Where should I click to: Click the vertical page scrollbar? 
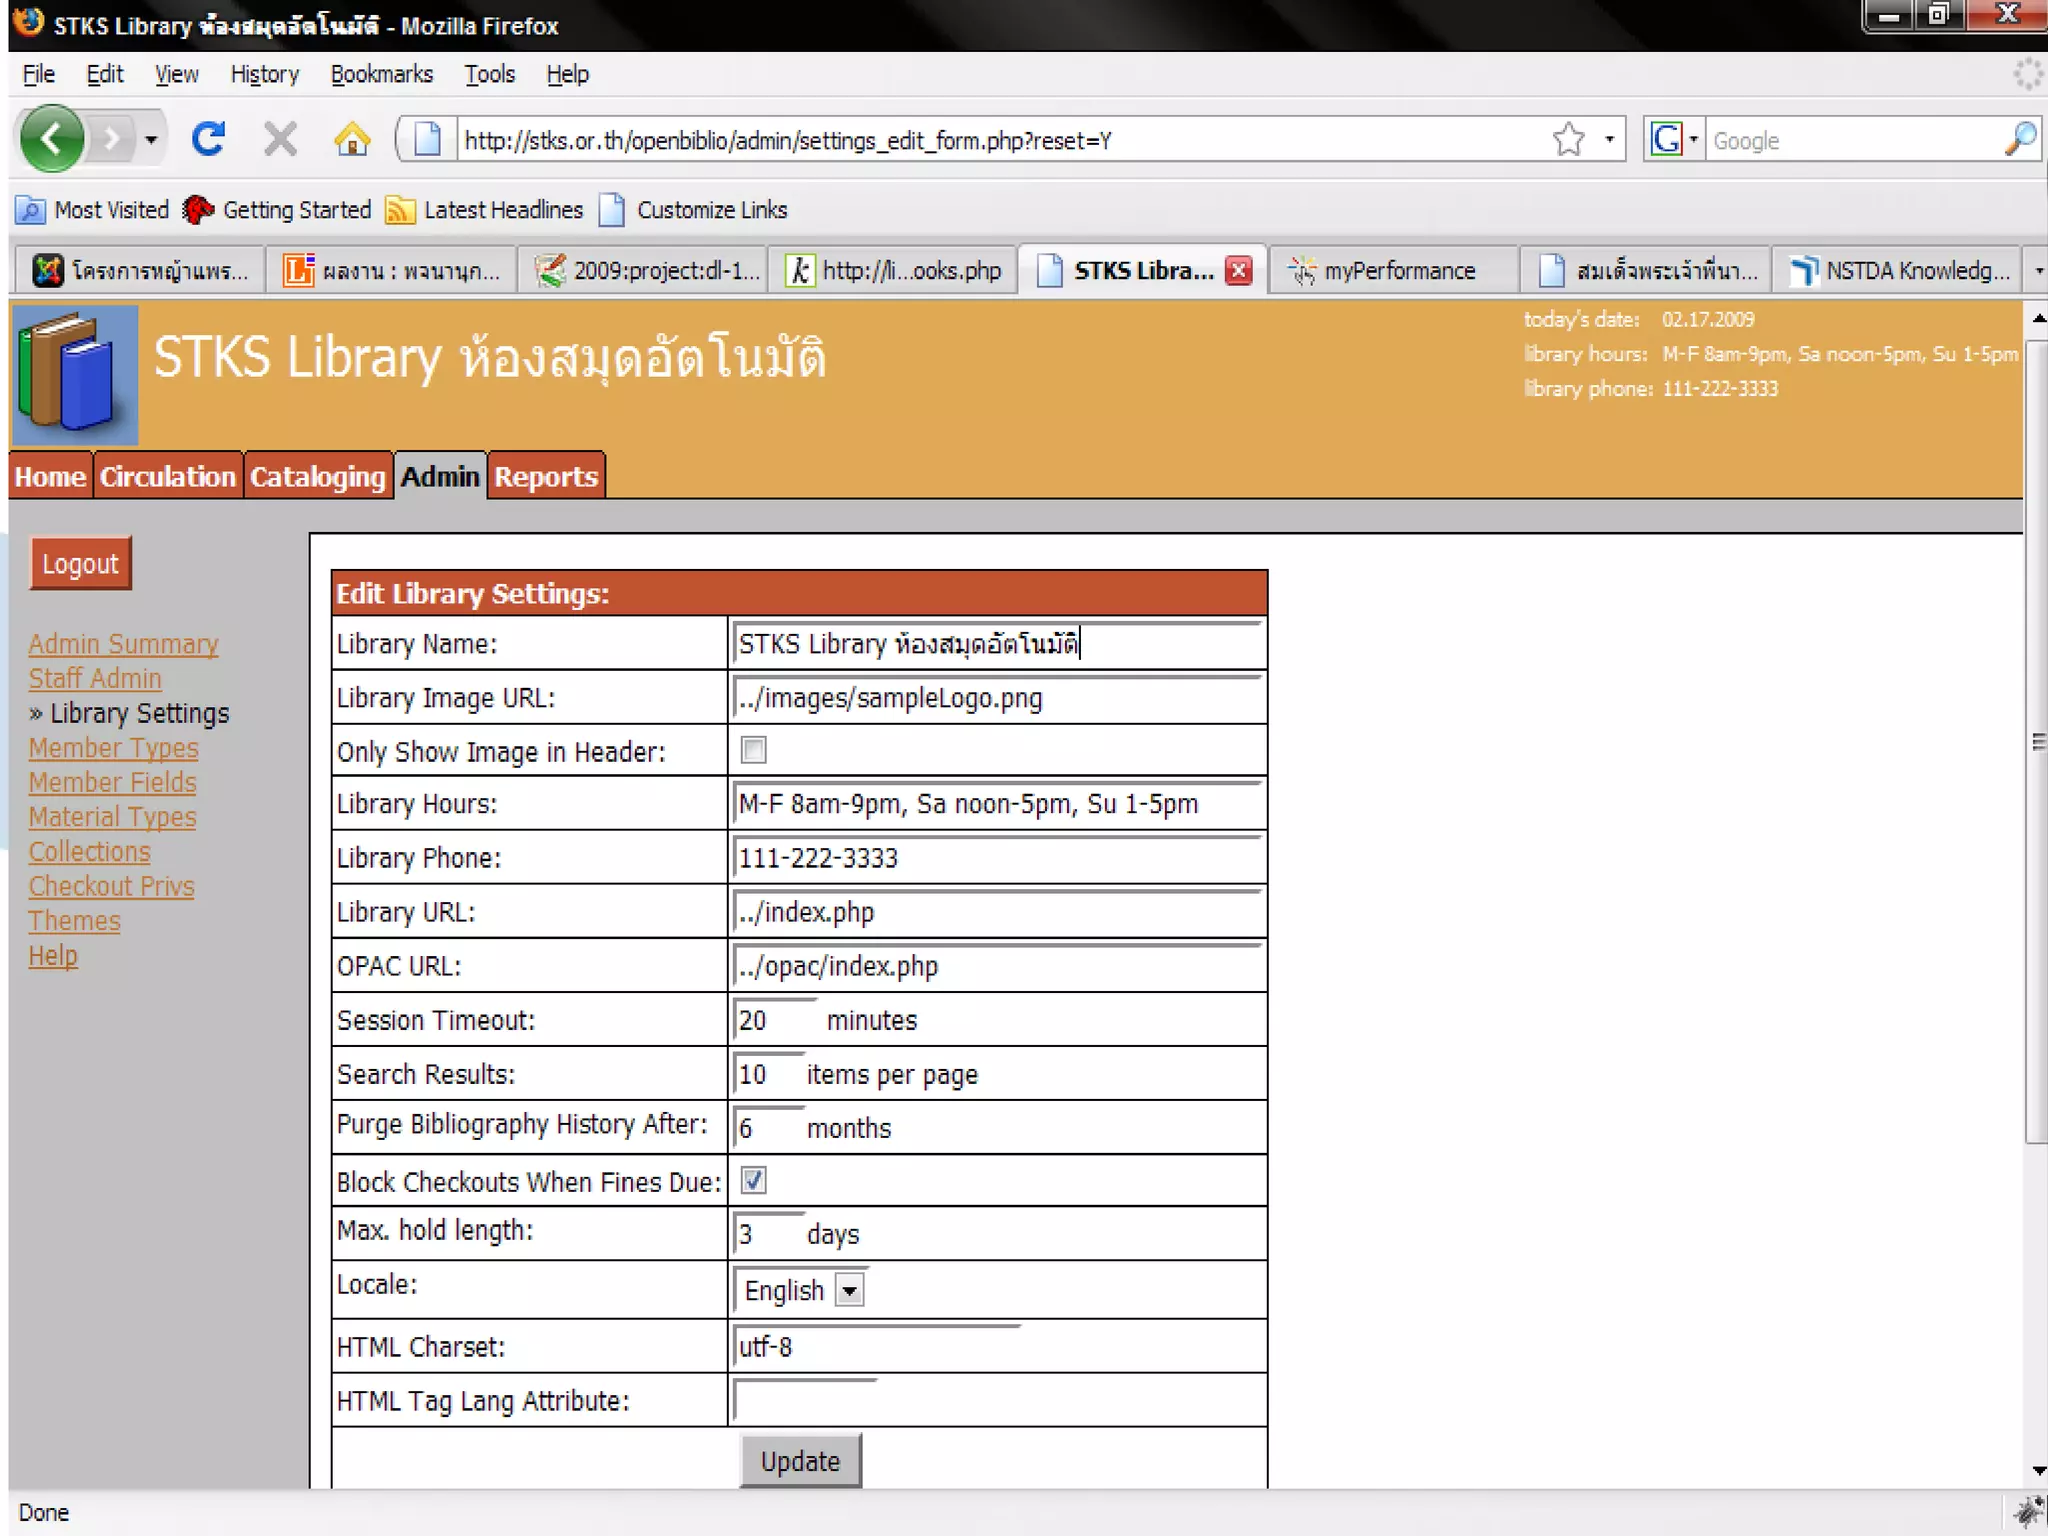pos(2036,740)
